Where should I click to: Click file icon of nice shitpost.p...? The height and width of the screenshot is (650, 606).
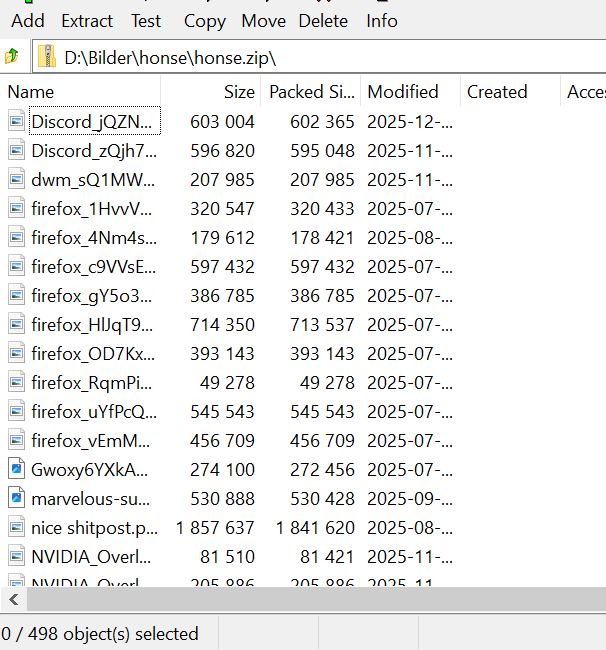pos(17,527)
